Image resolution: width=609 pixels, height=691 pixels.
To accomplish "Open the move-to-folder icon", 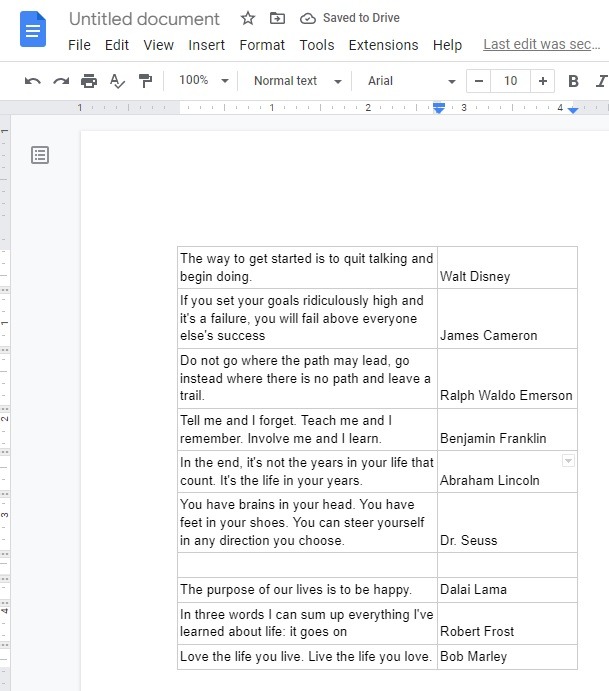I will (277, 18).
